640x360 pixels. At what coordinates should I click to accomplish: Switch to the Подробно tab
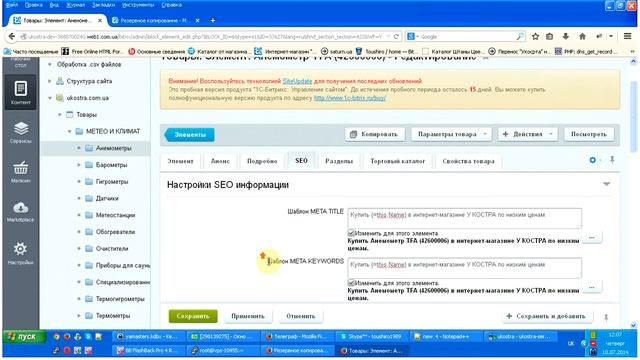262,161
